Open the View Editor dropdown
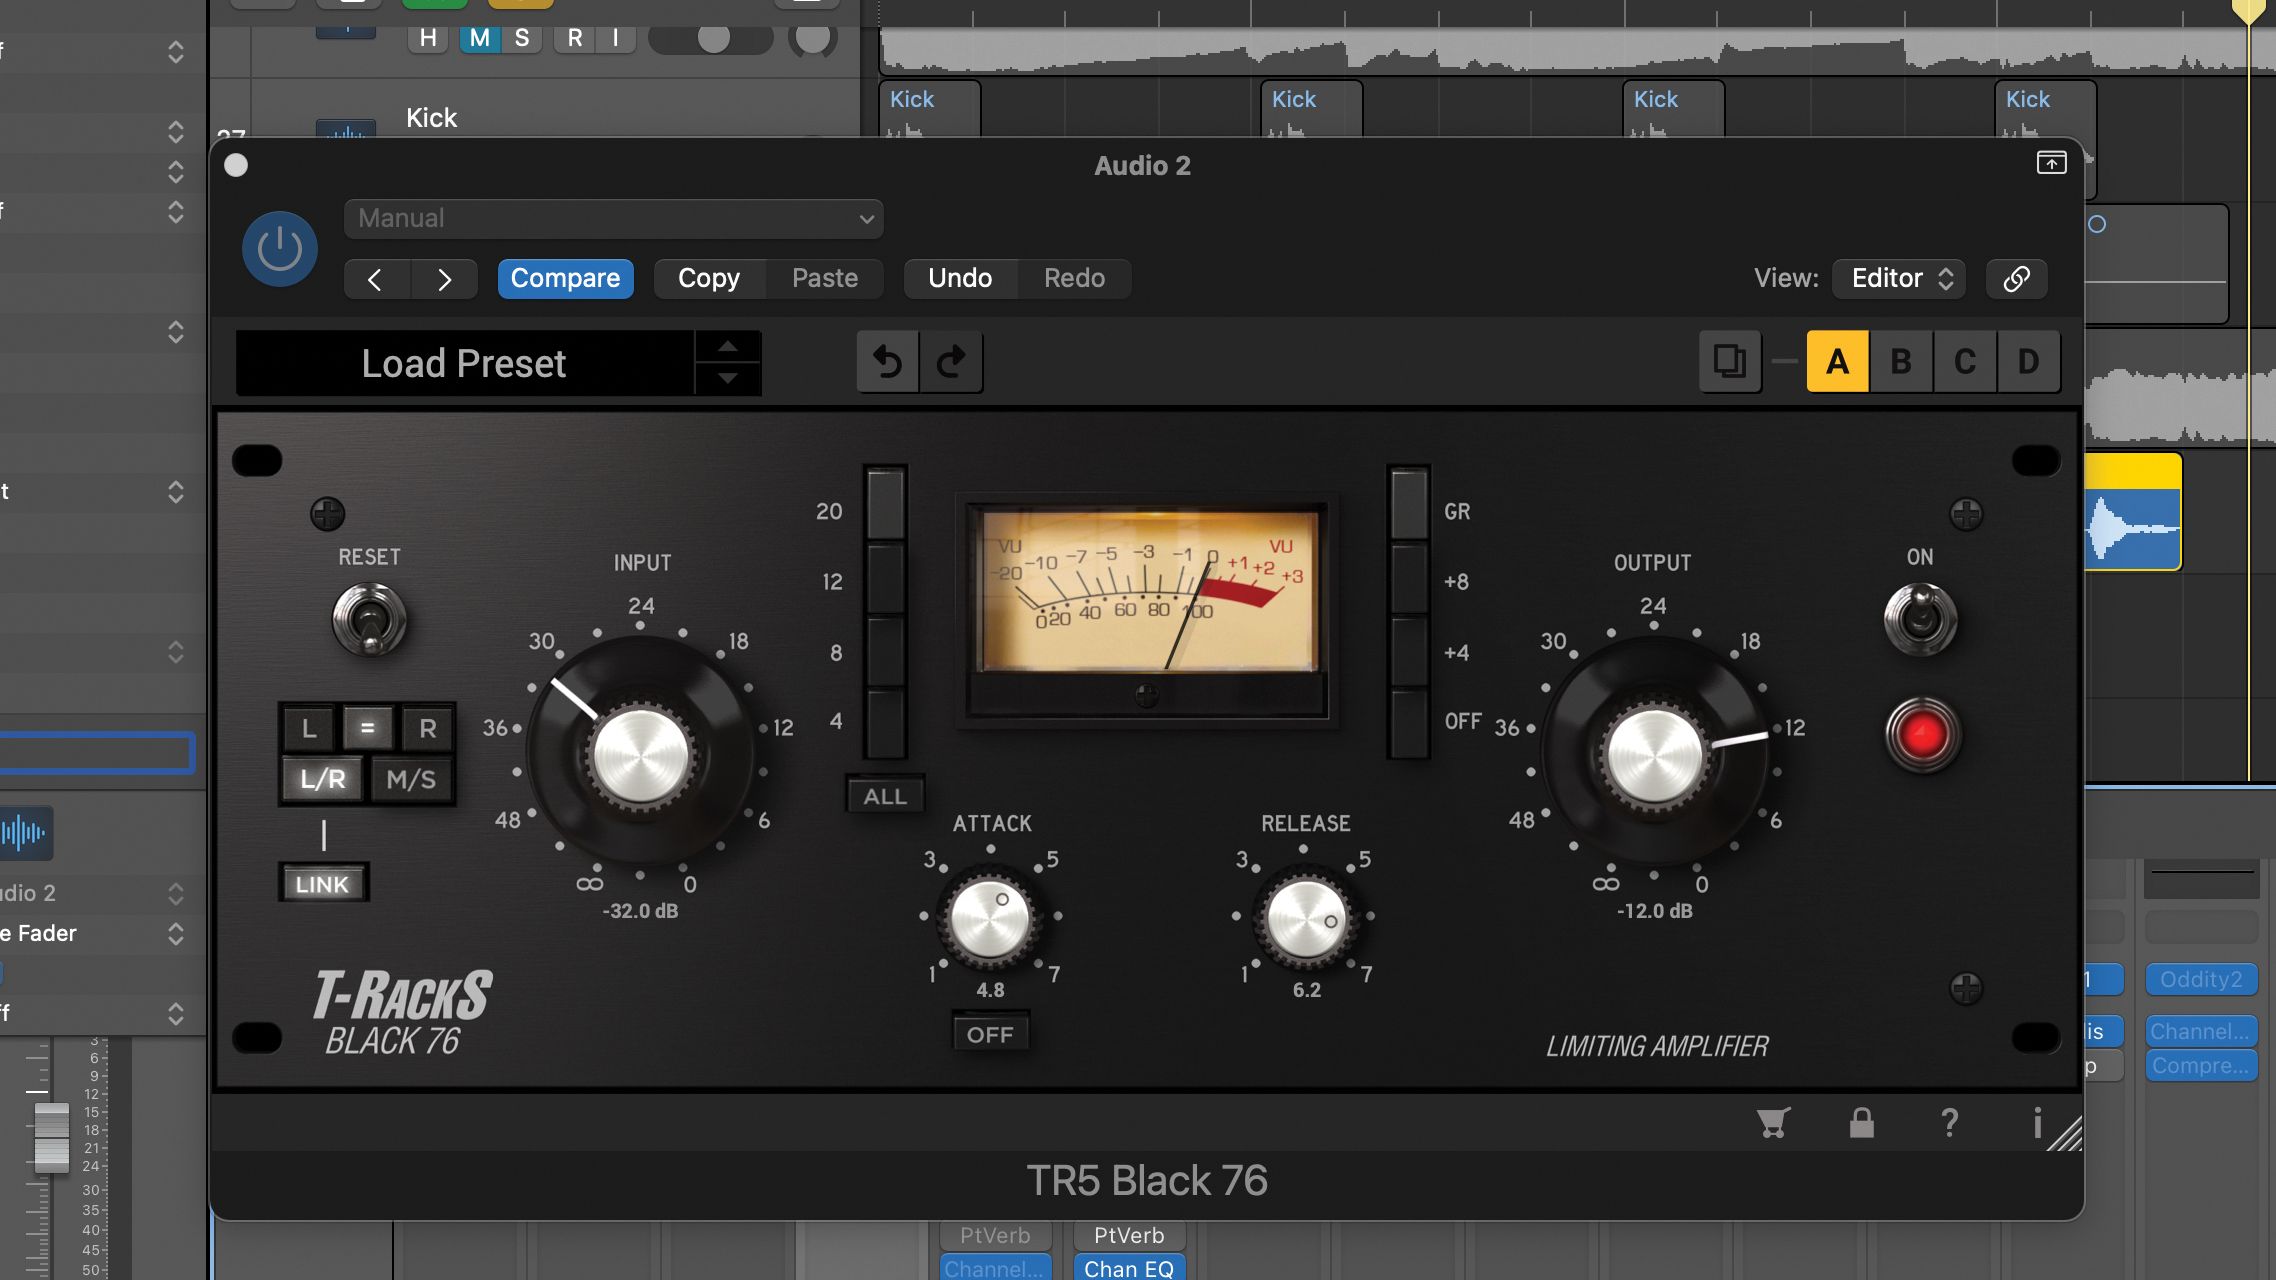Viewport: 2276px width, 1280px height. (x=1898, y=278)
